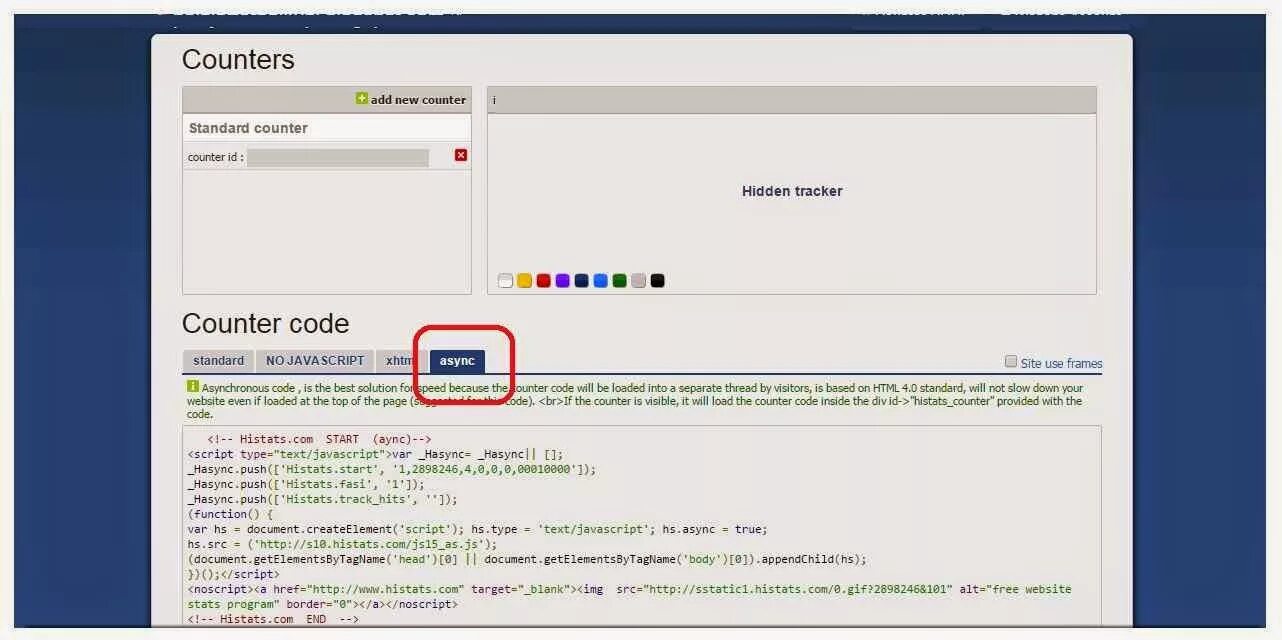Image resolution: width=1282 pixels, height=640 pixels.
Task: Choose the red color swatch
Action: coord(543,281)
